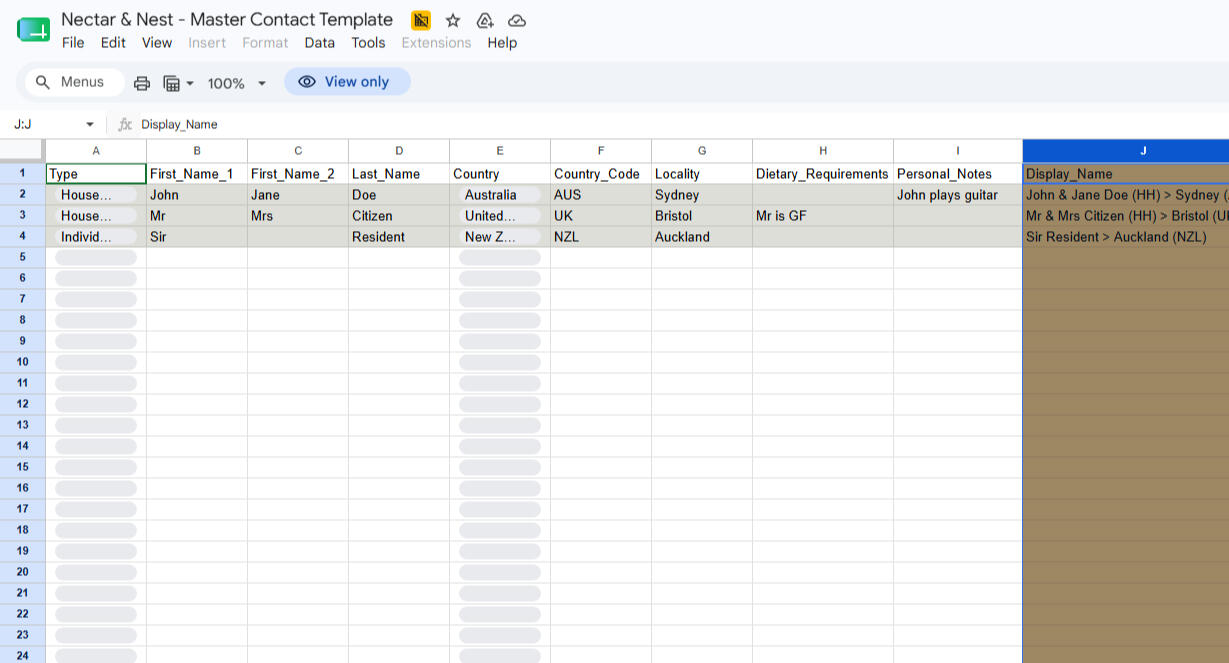Screen dimensions: 1229x663
Task: Star the Master Contact Template document
Action: click(x=453, y=20)
